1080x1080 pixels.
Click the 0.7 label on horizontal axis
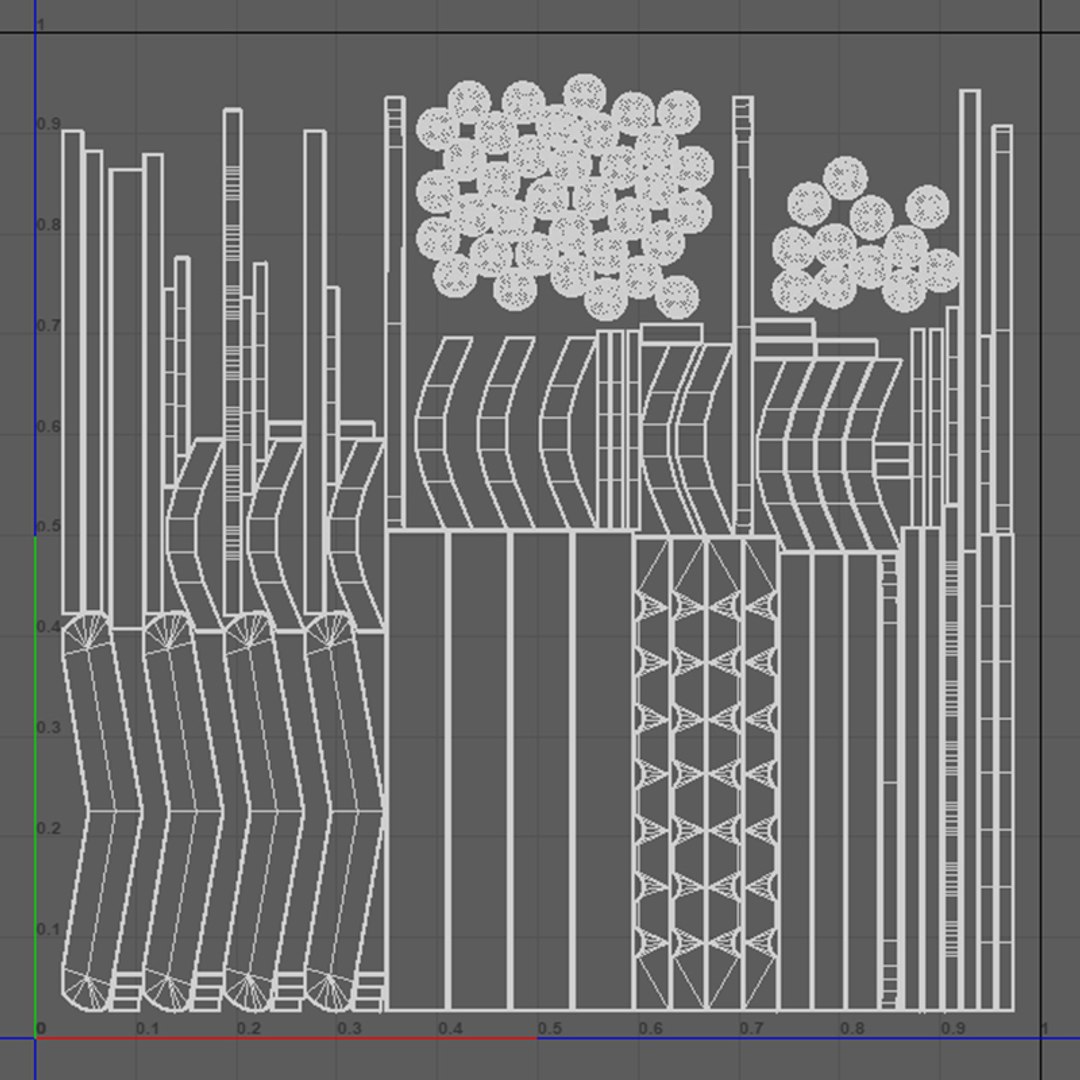point(751,1029)
